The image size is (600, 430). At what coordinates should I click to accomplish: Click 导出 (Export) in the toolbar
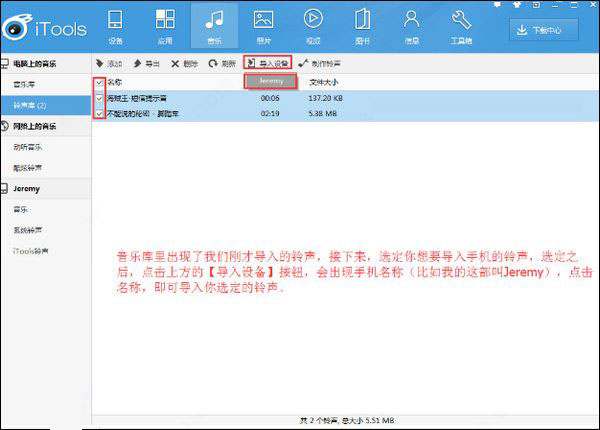[x=147, y=64]
